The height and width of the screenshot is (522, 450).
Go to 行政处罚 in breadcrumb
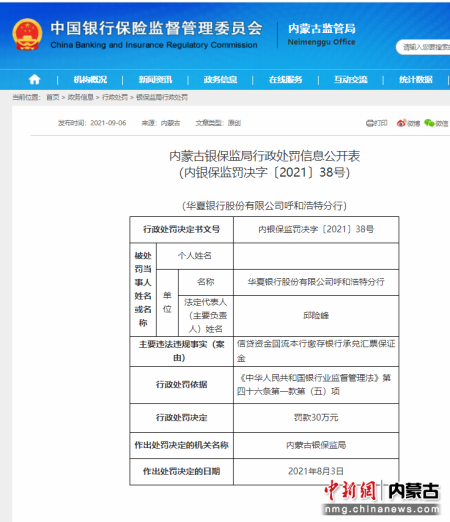tap(115, 97)
